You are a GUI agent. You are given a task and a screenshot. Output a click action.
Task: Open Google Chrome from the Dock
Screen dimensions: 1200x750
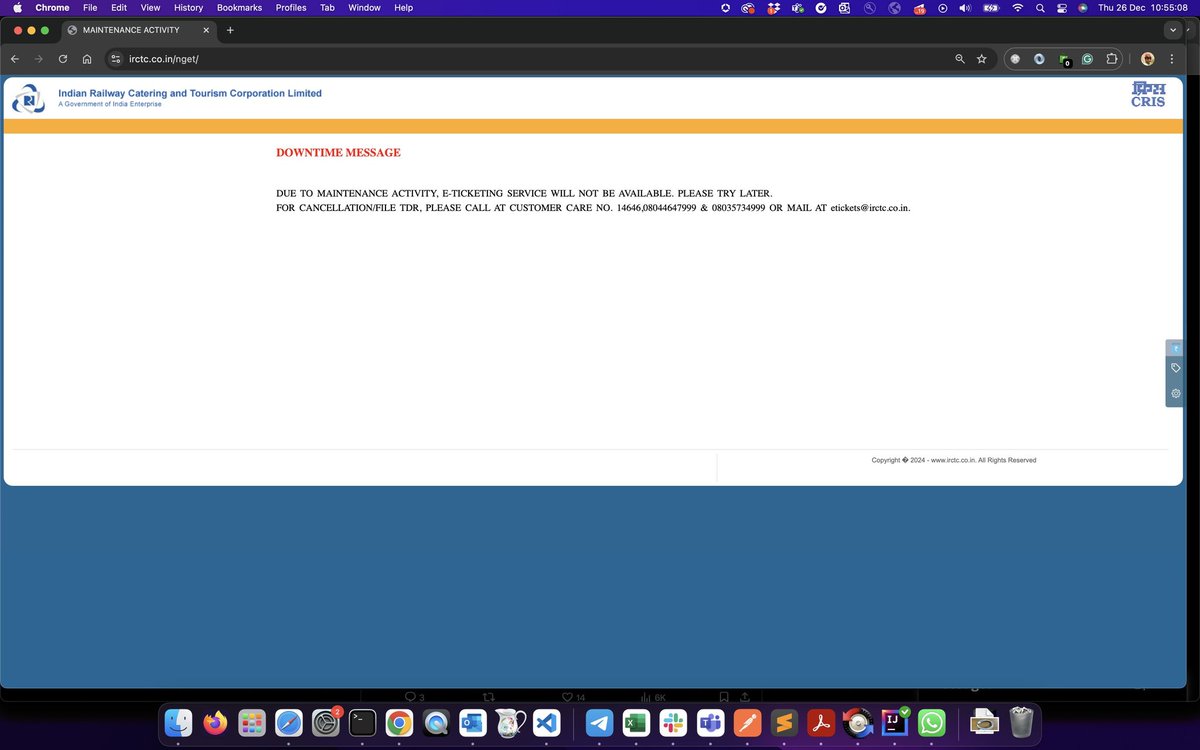(x=399, y=722)
